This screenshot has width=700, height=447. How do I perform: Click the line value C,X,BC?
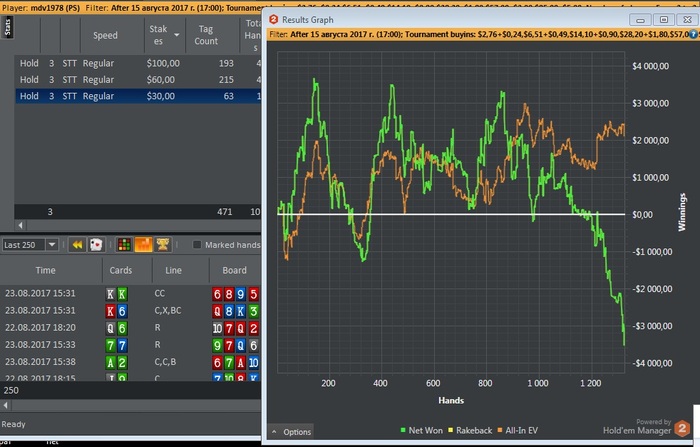168,310
